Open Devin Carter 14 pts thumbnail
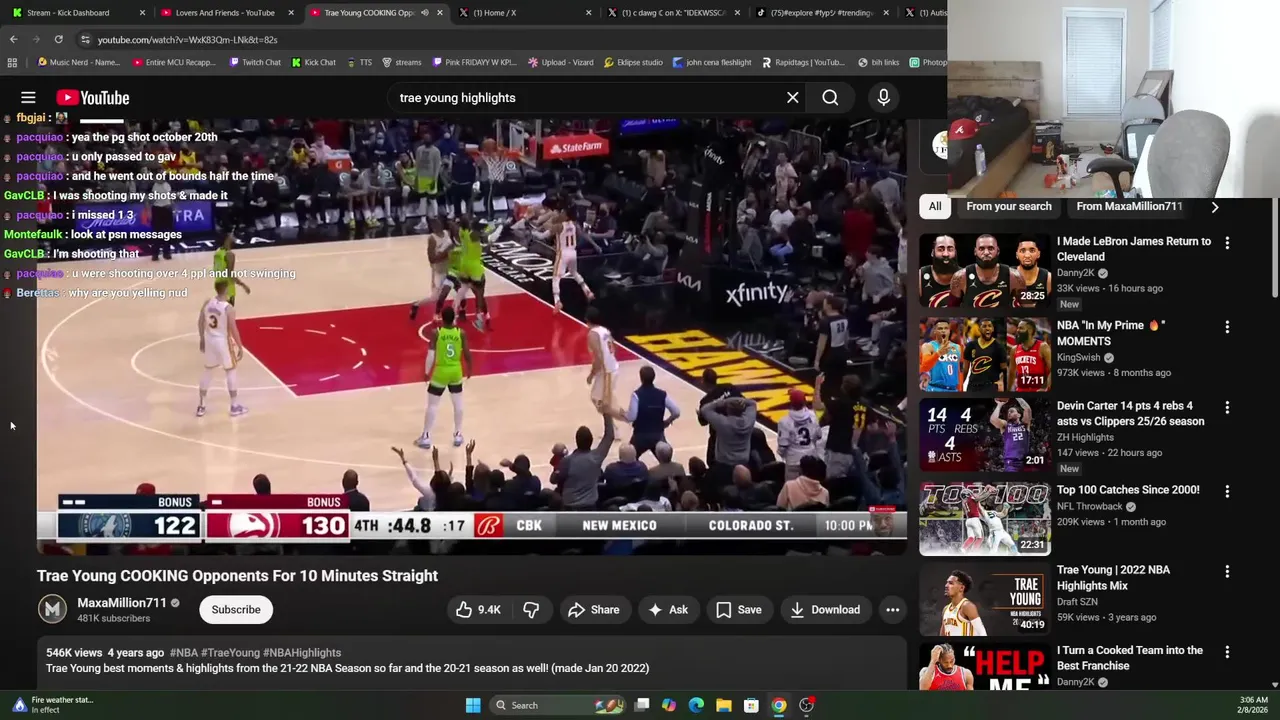This screenshot has height=720, width=1280. coord(984,435)
